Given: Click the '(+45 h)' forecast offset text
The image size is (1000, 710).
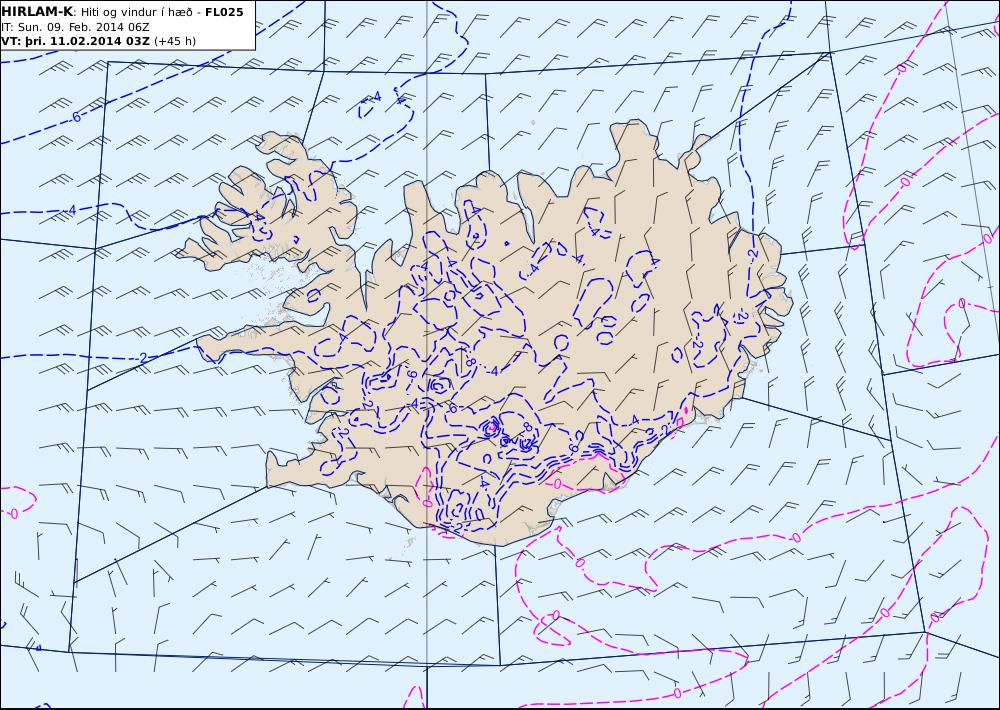Looking at the screenshot, I should (175, 41).
